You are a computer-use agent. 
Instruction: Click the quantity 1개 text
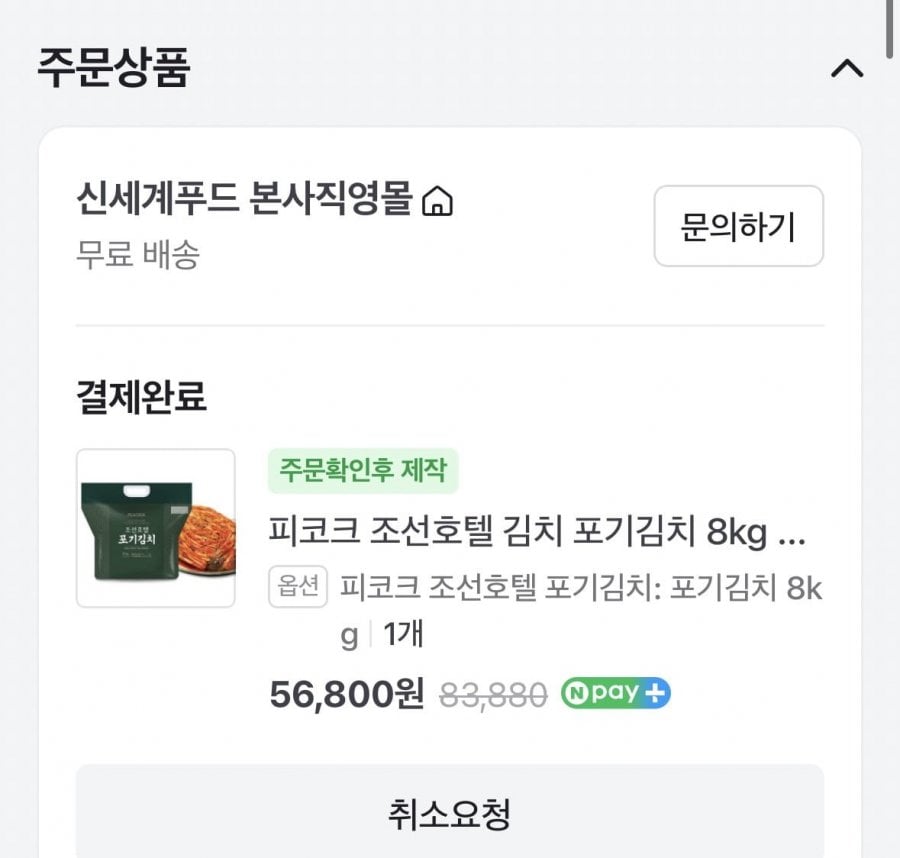pos(403,635)
